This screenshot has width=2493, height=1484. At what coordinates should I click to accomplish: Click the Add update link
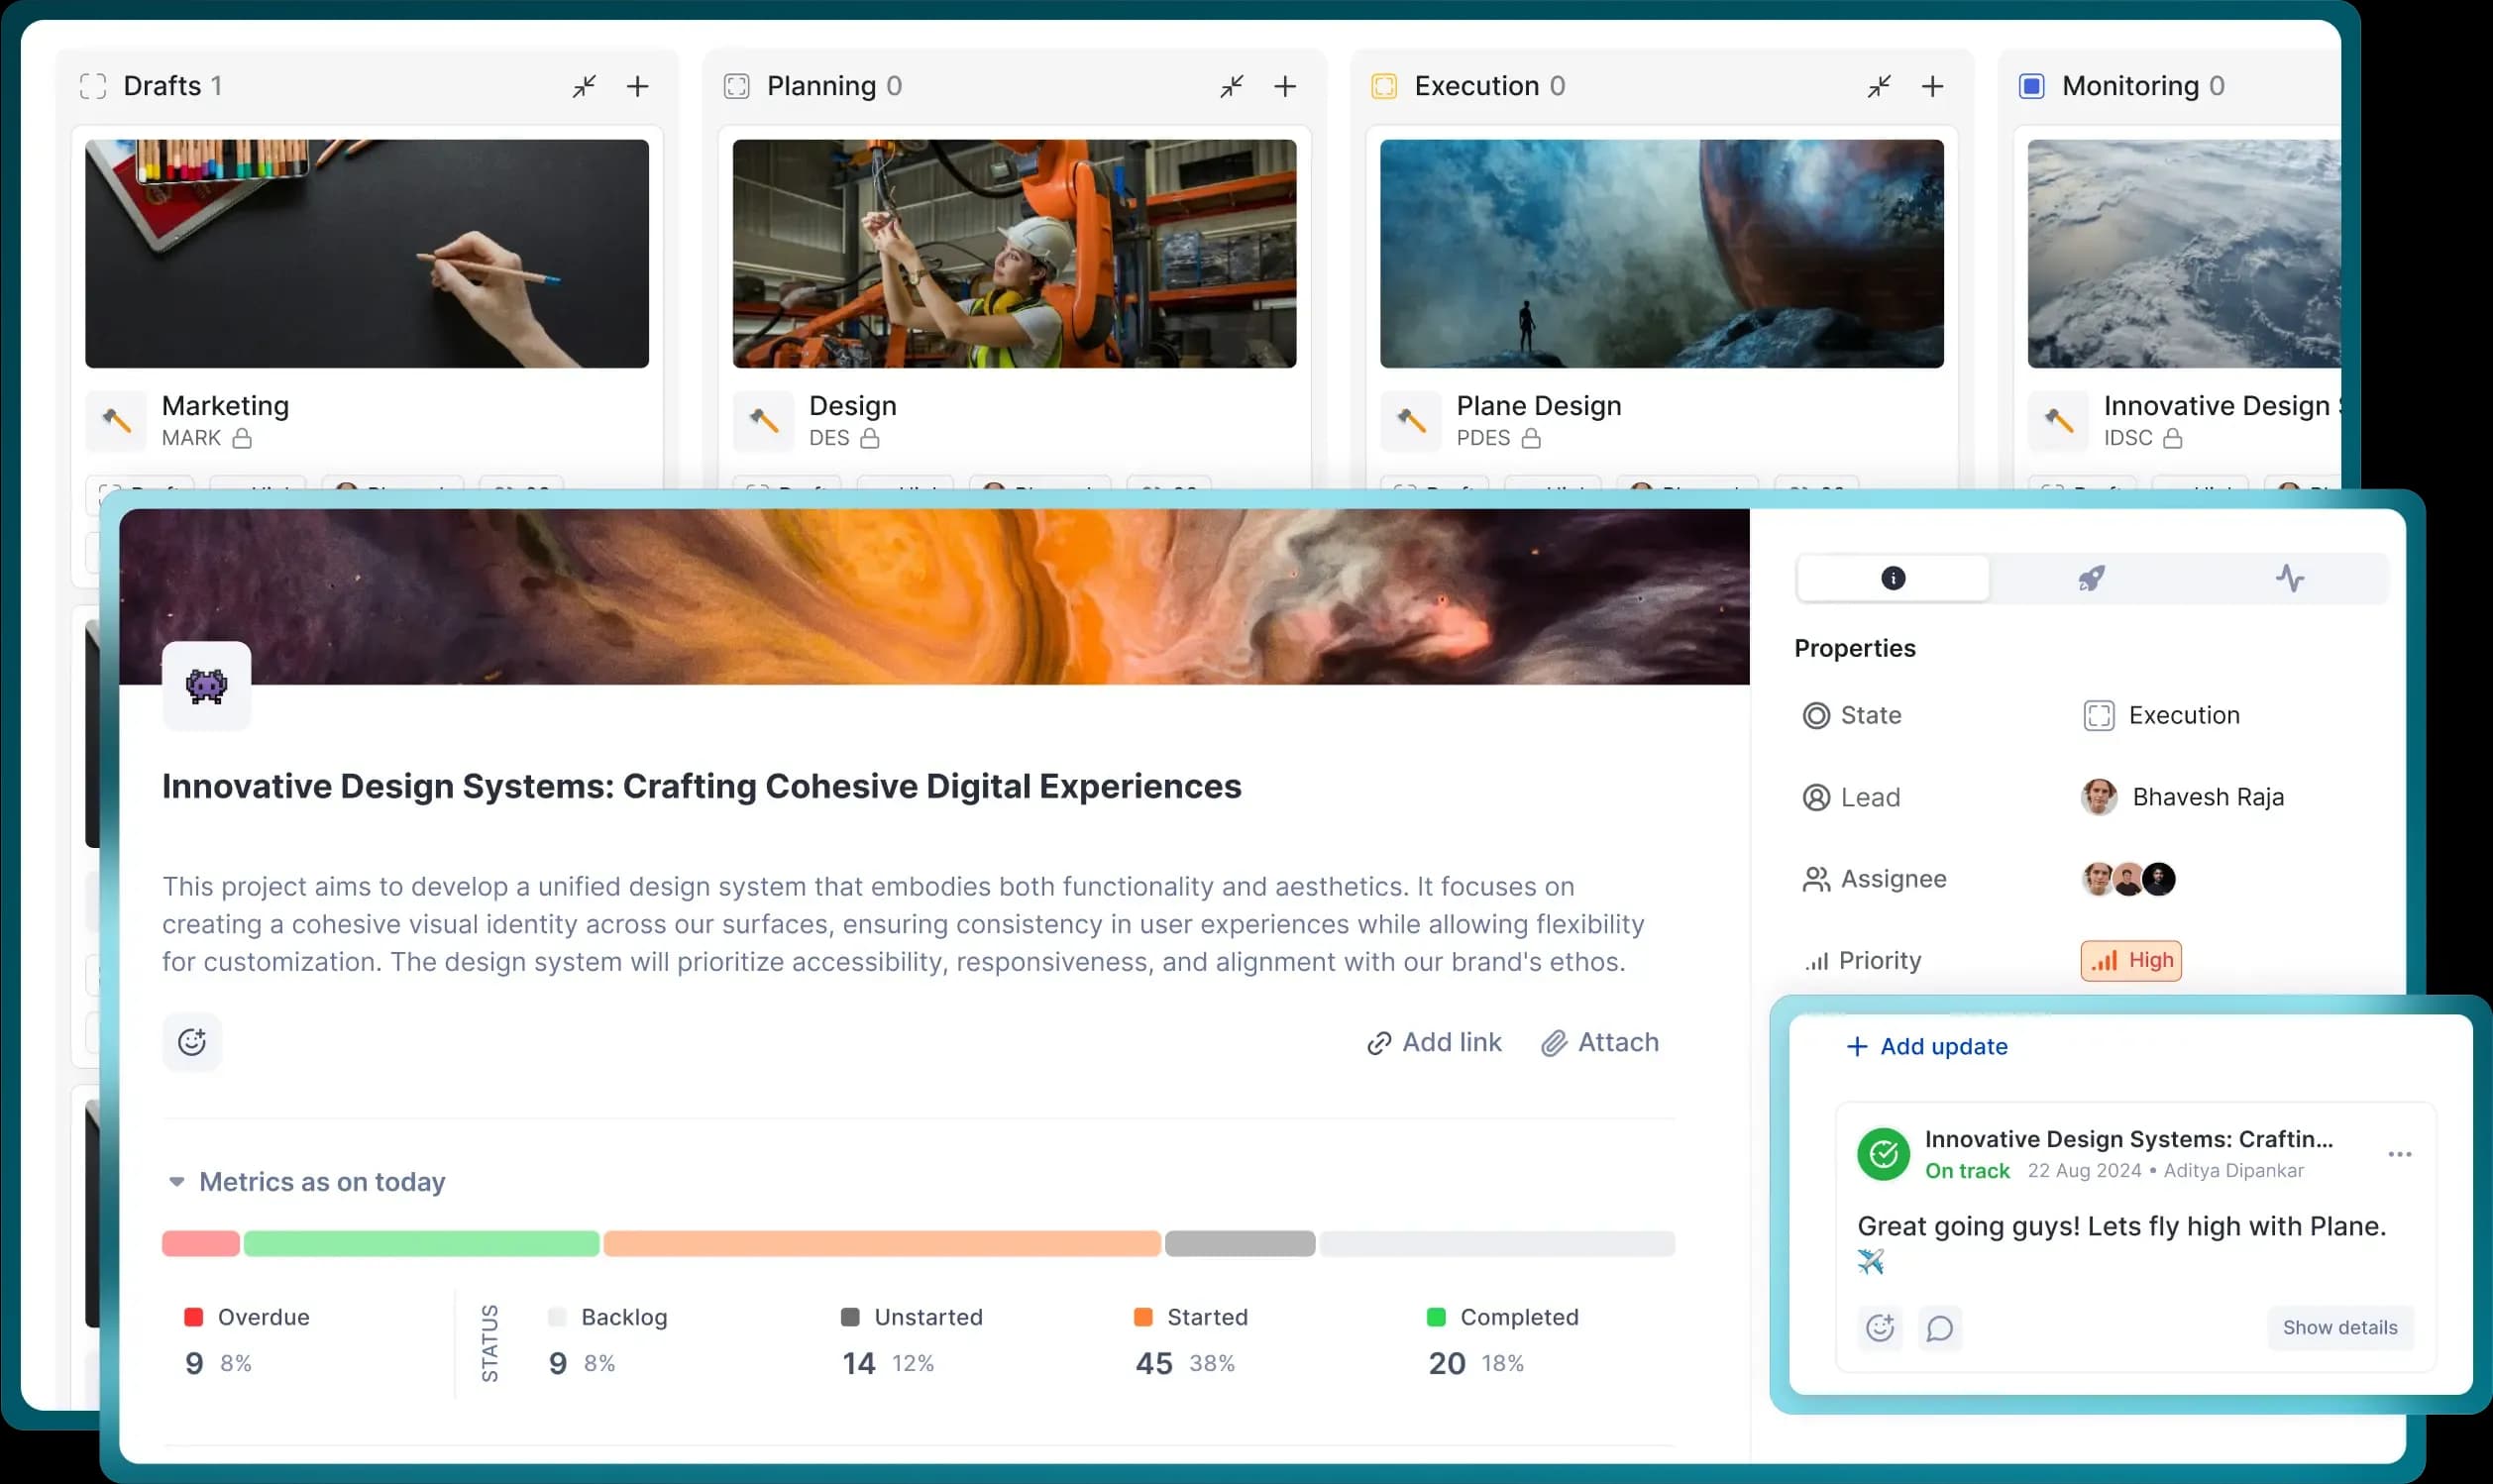pos(1926,1046)
